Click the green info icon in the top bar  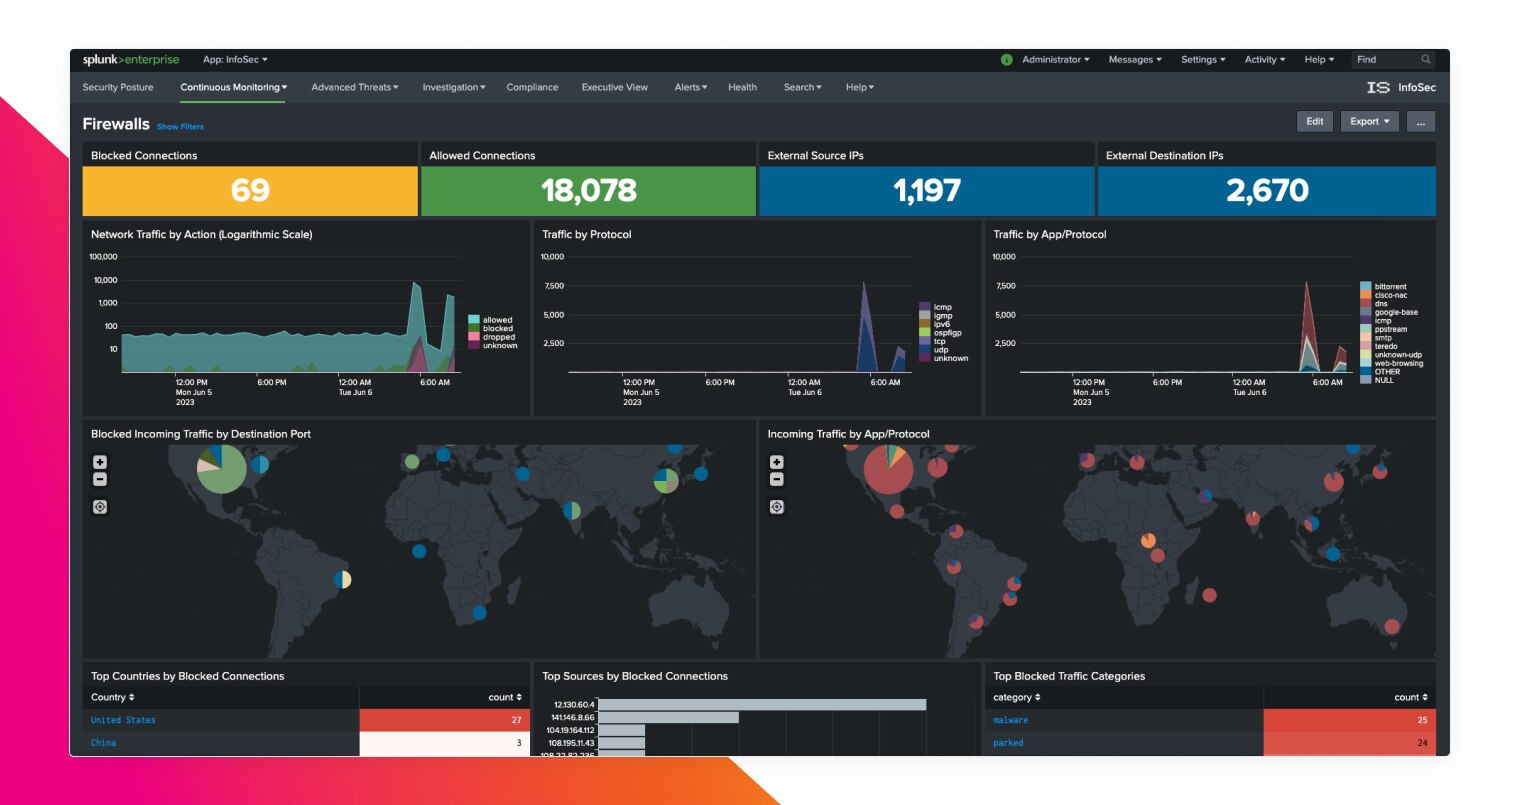tap(1005, 59)
